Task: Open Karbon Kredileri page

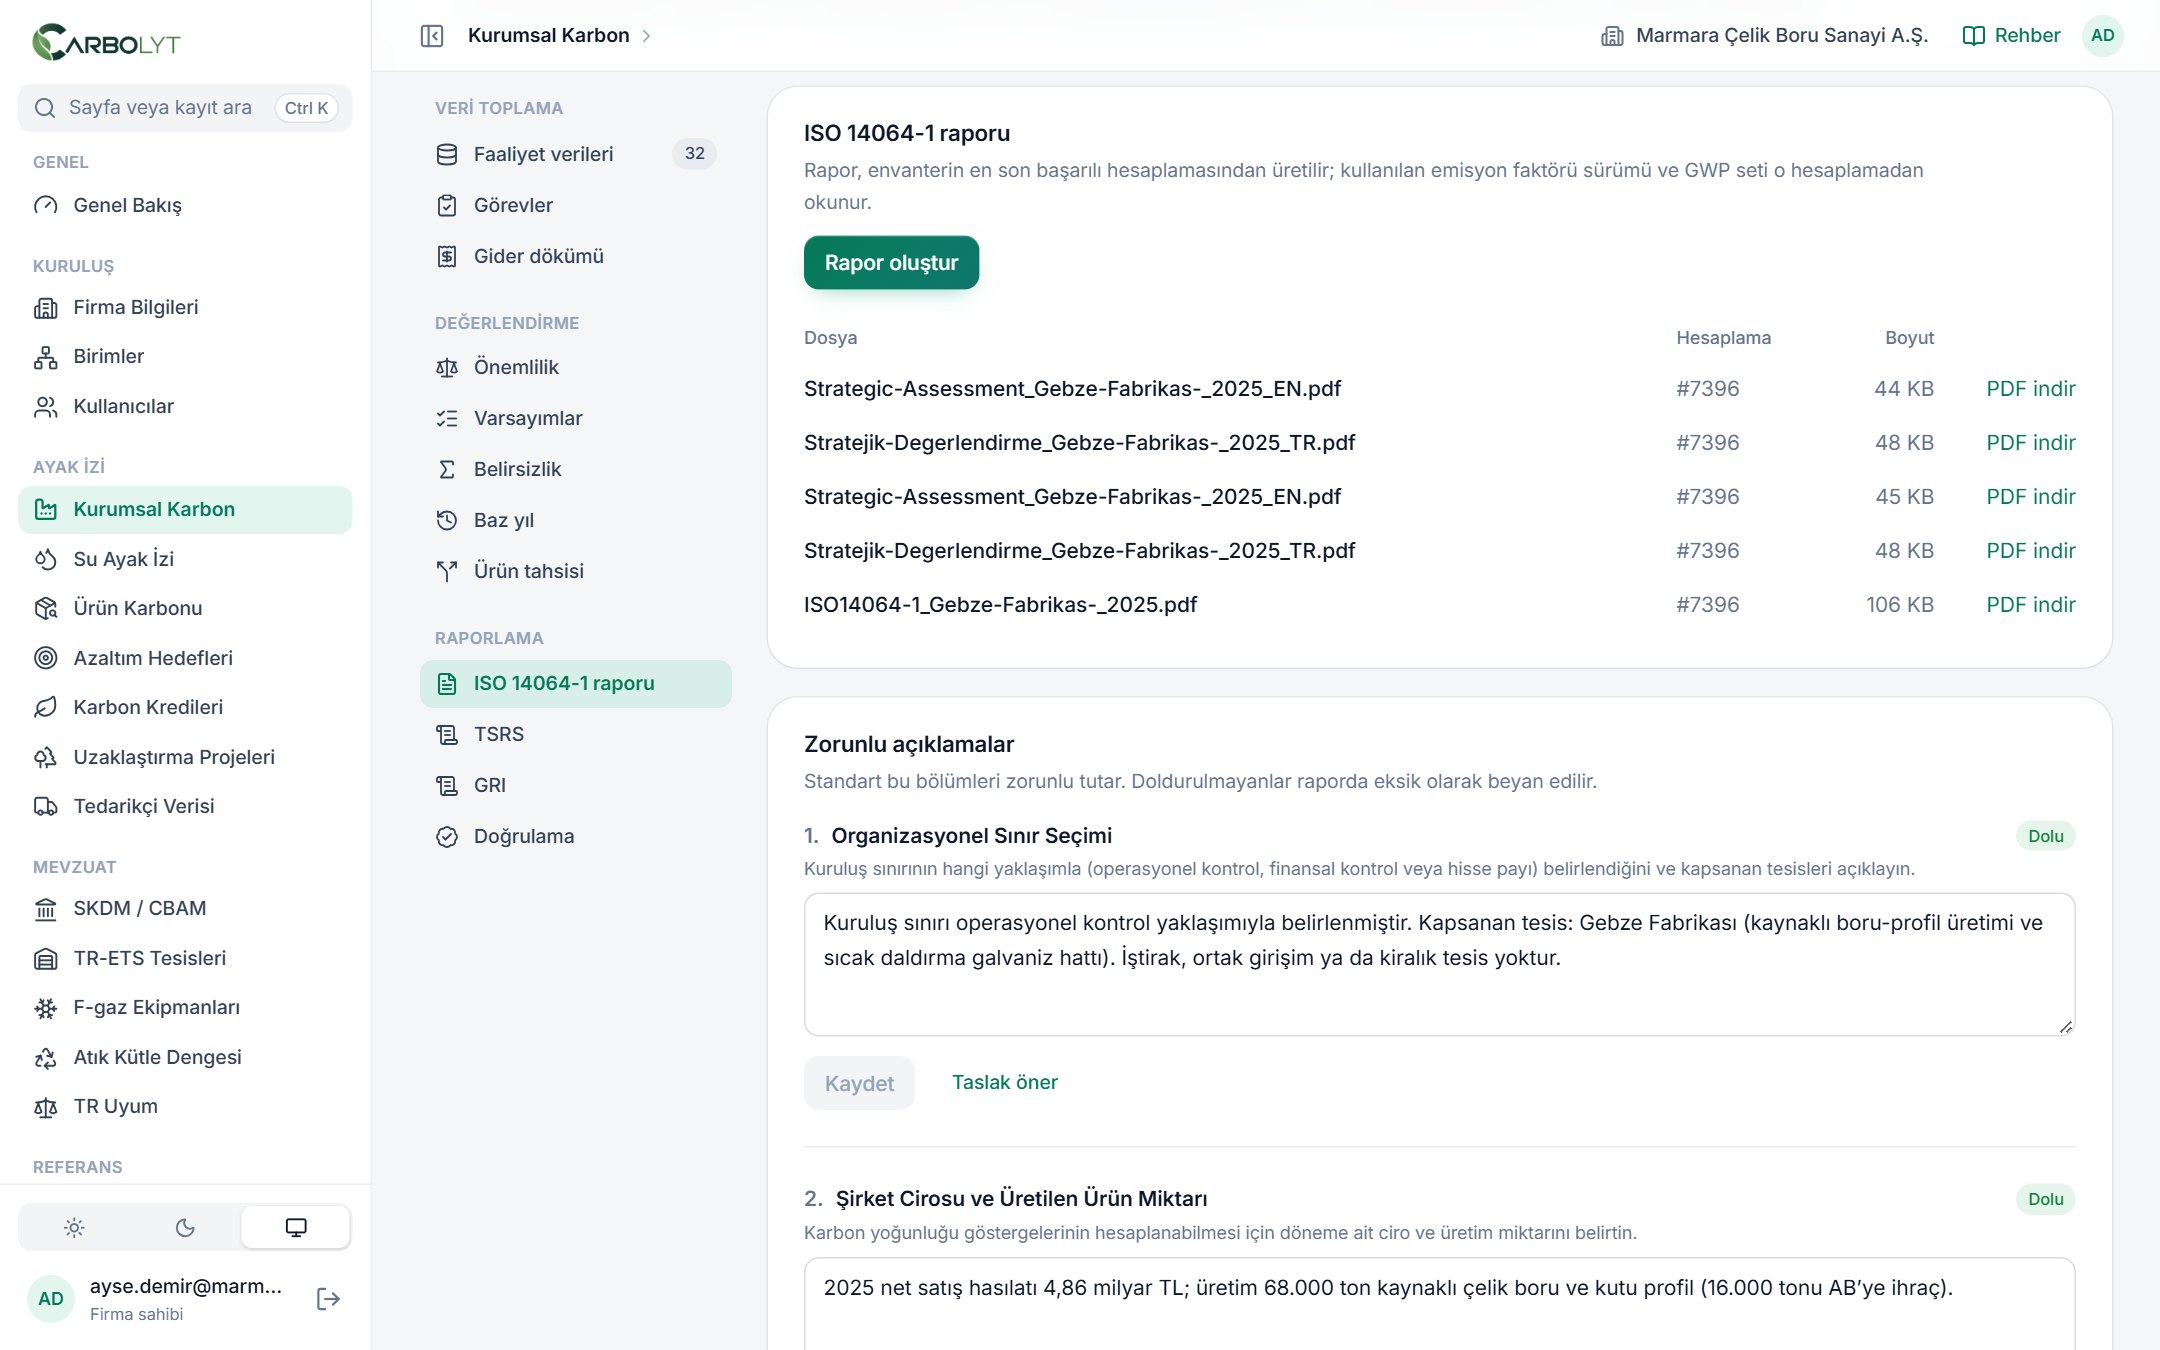Action: click(185, 707)
